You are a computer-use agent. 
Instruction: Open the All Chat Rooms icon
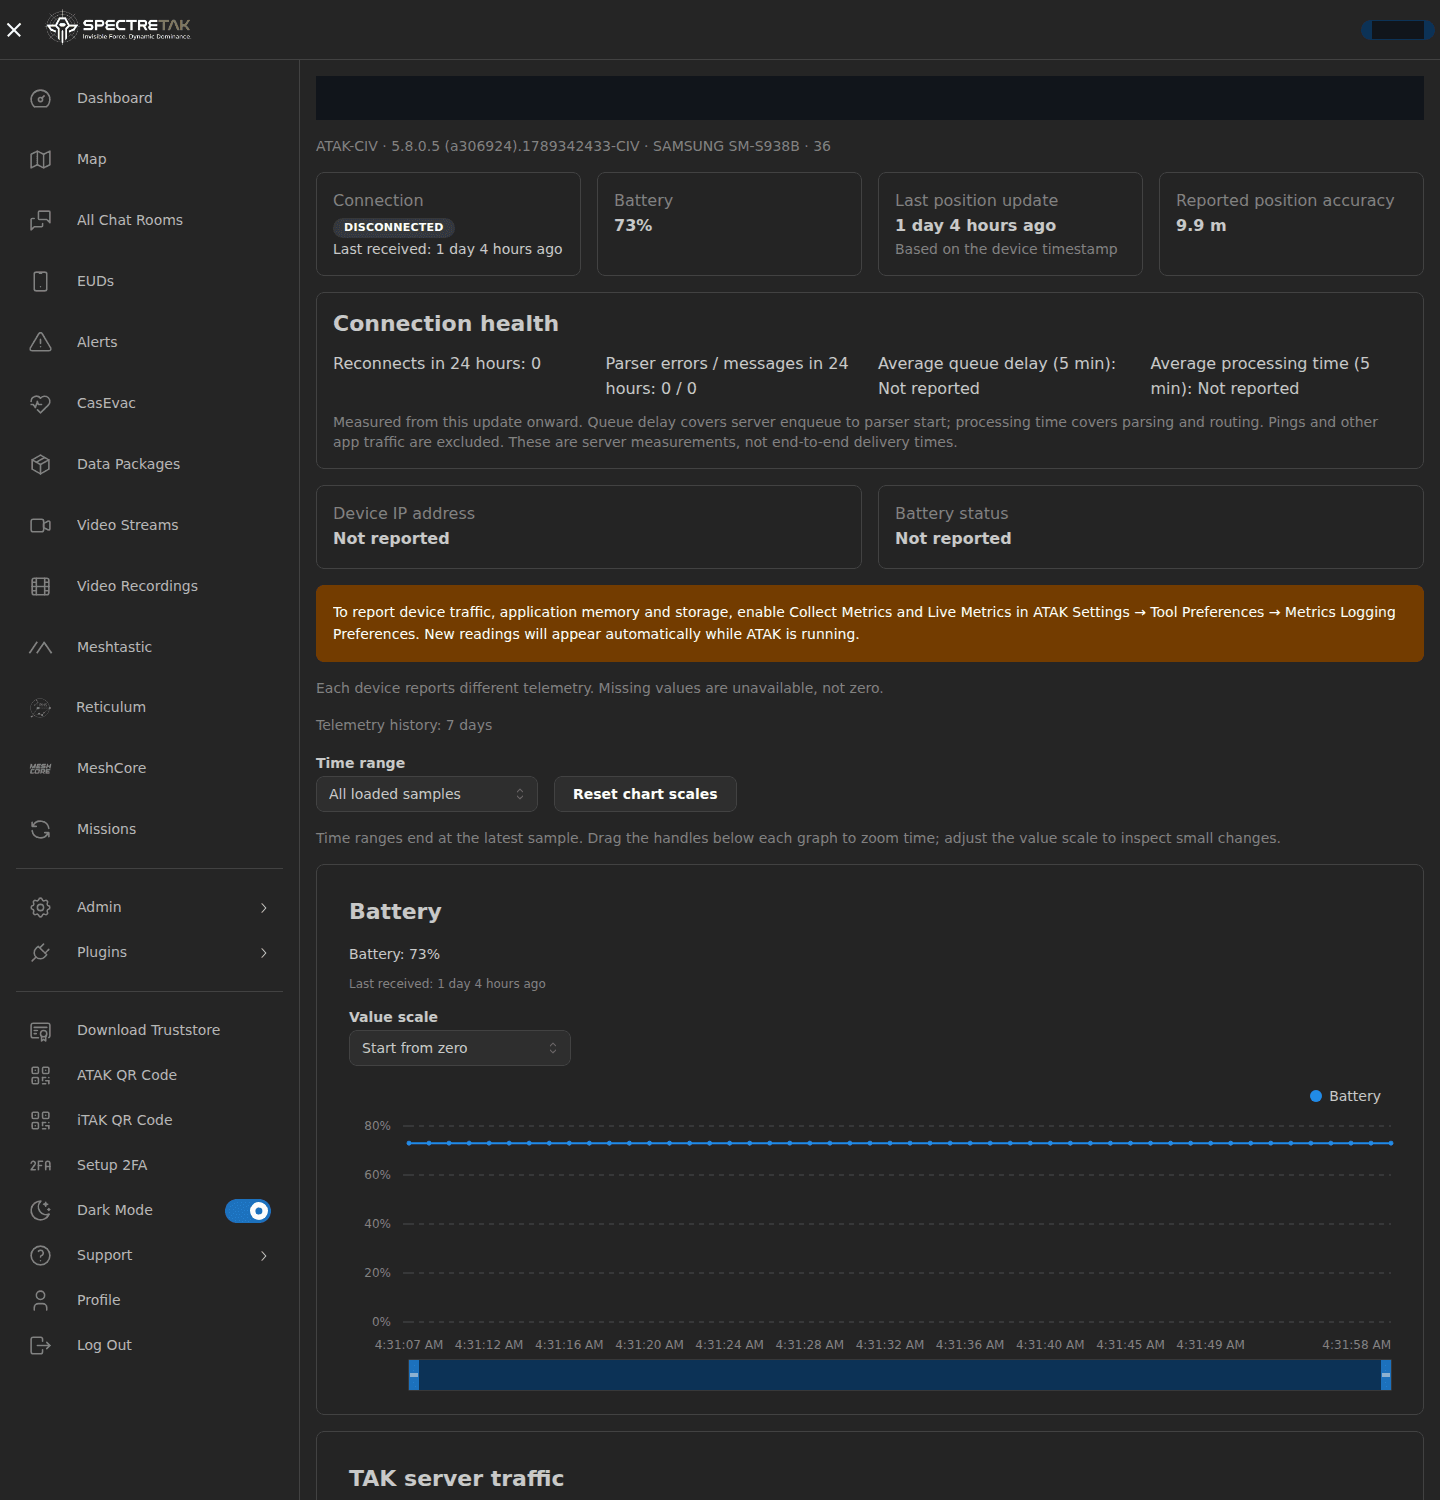(x=40, y=220)
